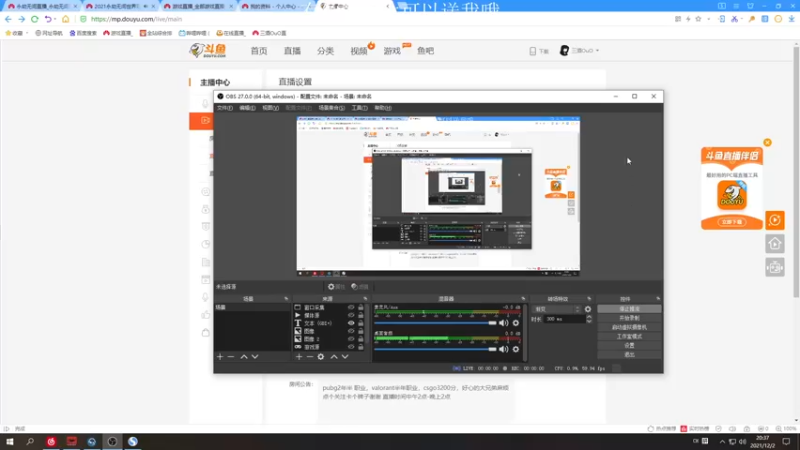Image resolution: width=800 pixels, height=450 pixels.
Task: Click the browser download icon in toolbar
Action: pyautogui.click(x=791, y=19)
